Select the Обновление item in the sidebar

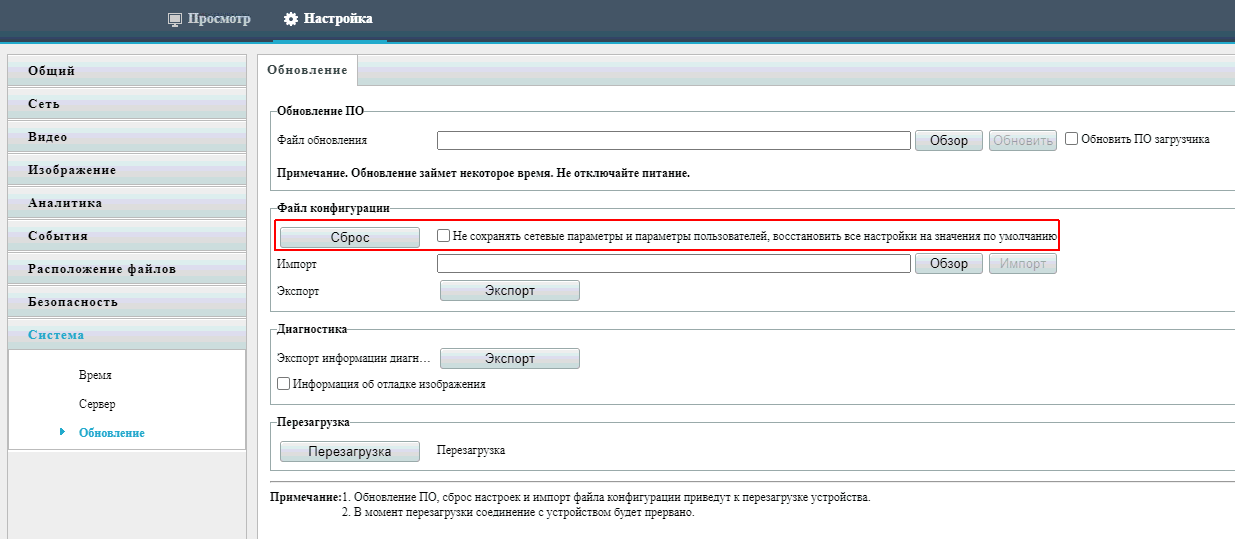click(111, 433)
